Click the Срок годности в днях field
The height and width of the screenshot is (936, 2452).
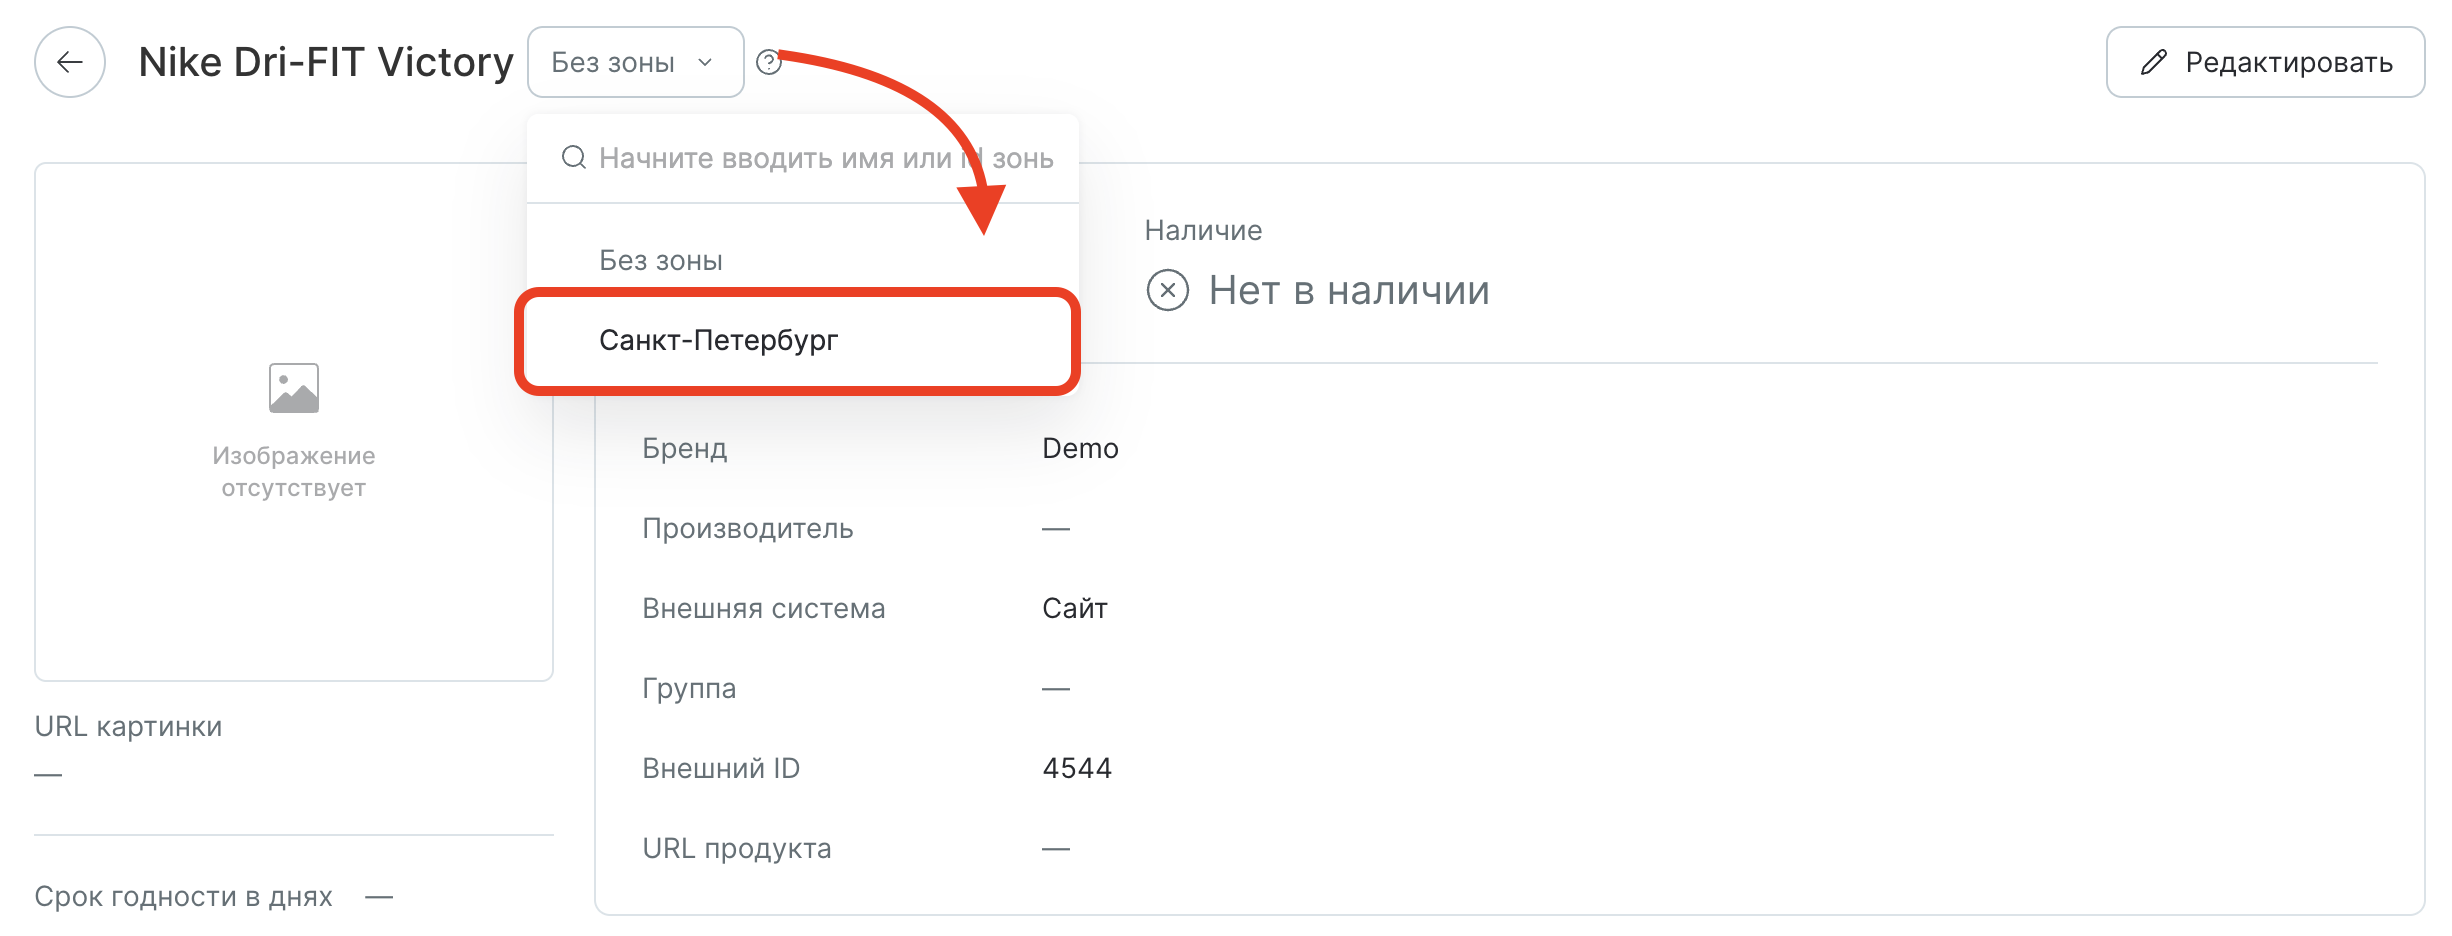[214, 896]
